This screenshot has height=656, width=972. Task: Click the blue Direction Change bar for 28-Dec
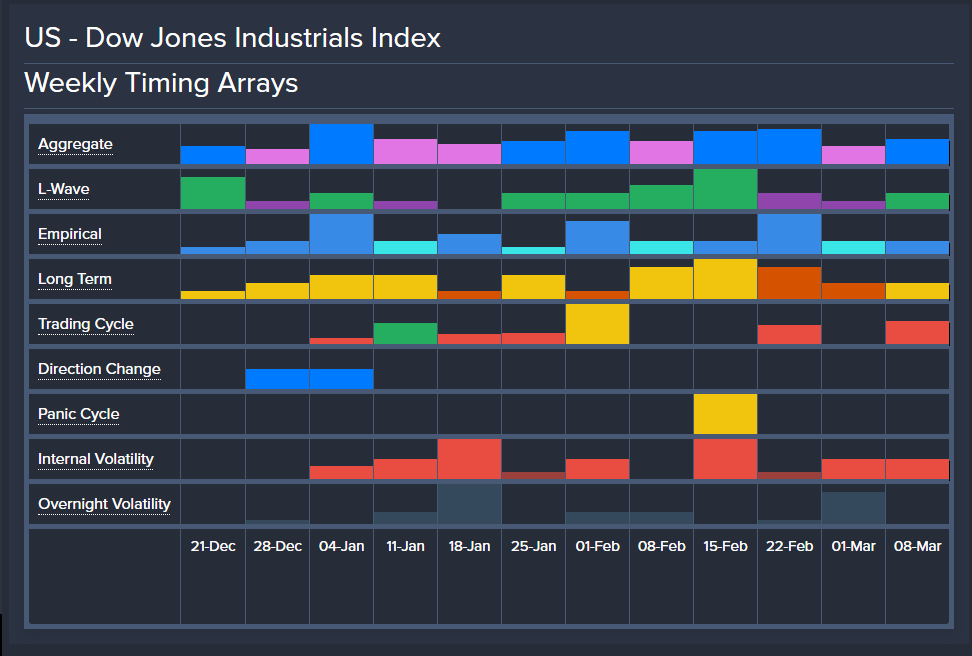coord(277,379)
